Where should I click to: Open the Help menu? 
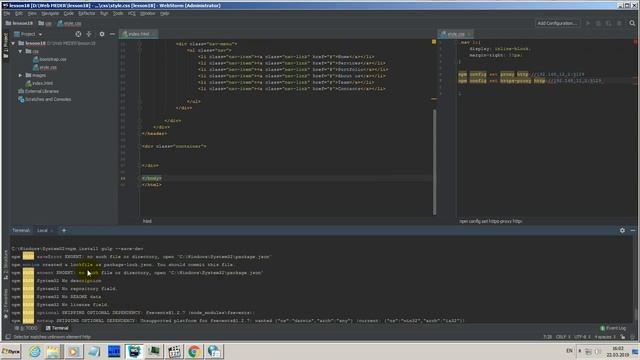[x=164, y=13]
